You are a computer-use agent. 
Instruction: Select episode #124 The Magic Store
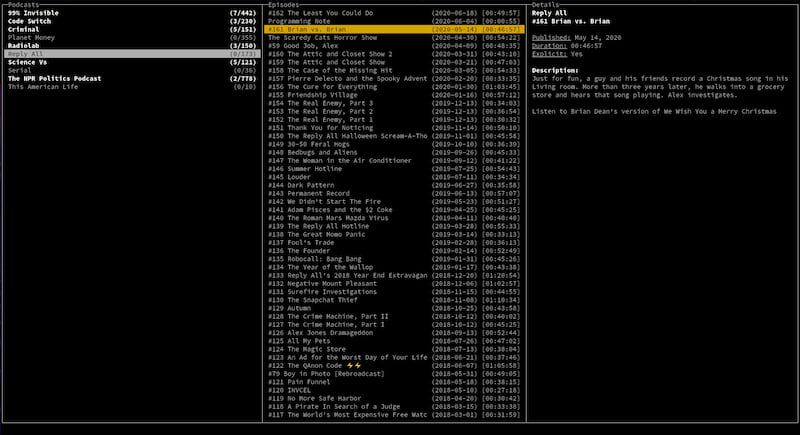point(394,349)
